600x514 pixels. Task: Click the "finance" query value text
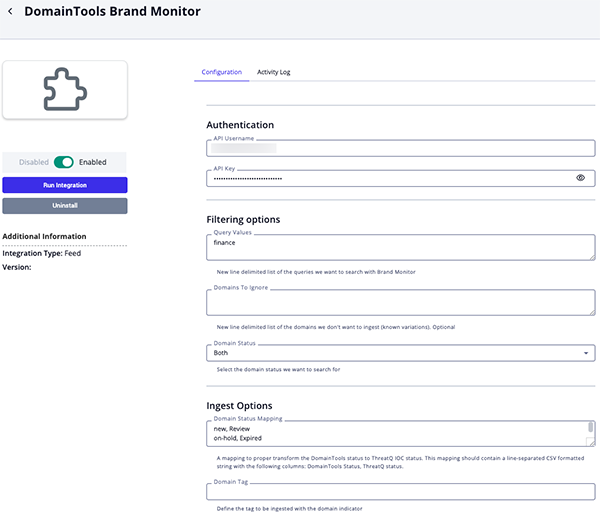[x=224, y=243]
